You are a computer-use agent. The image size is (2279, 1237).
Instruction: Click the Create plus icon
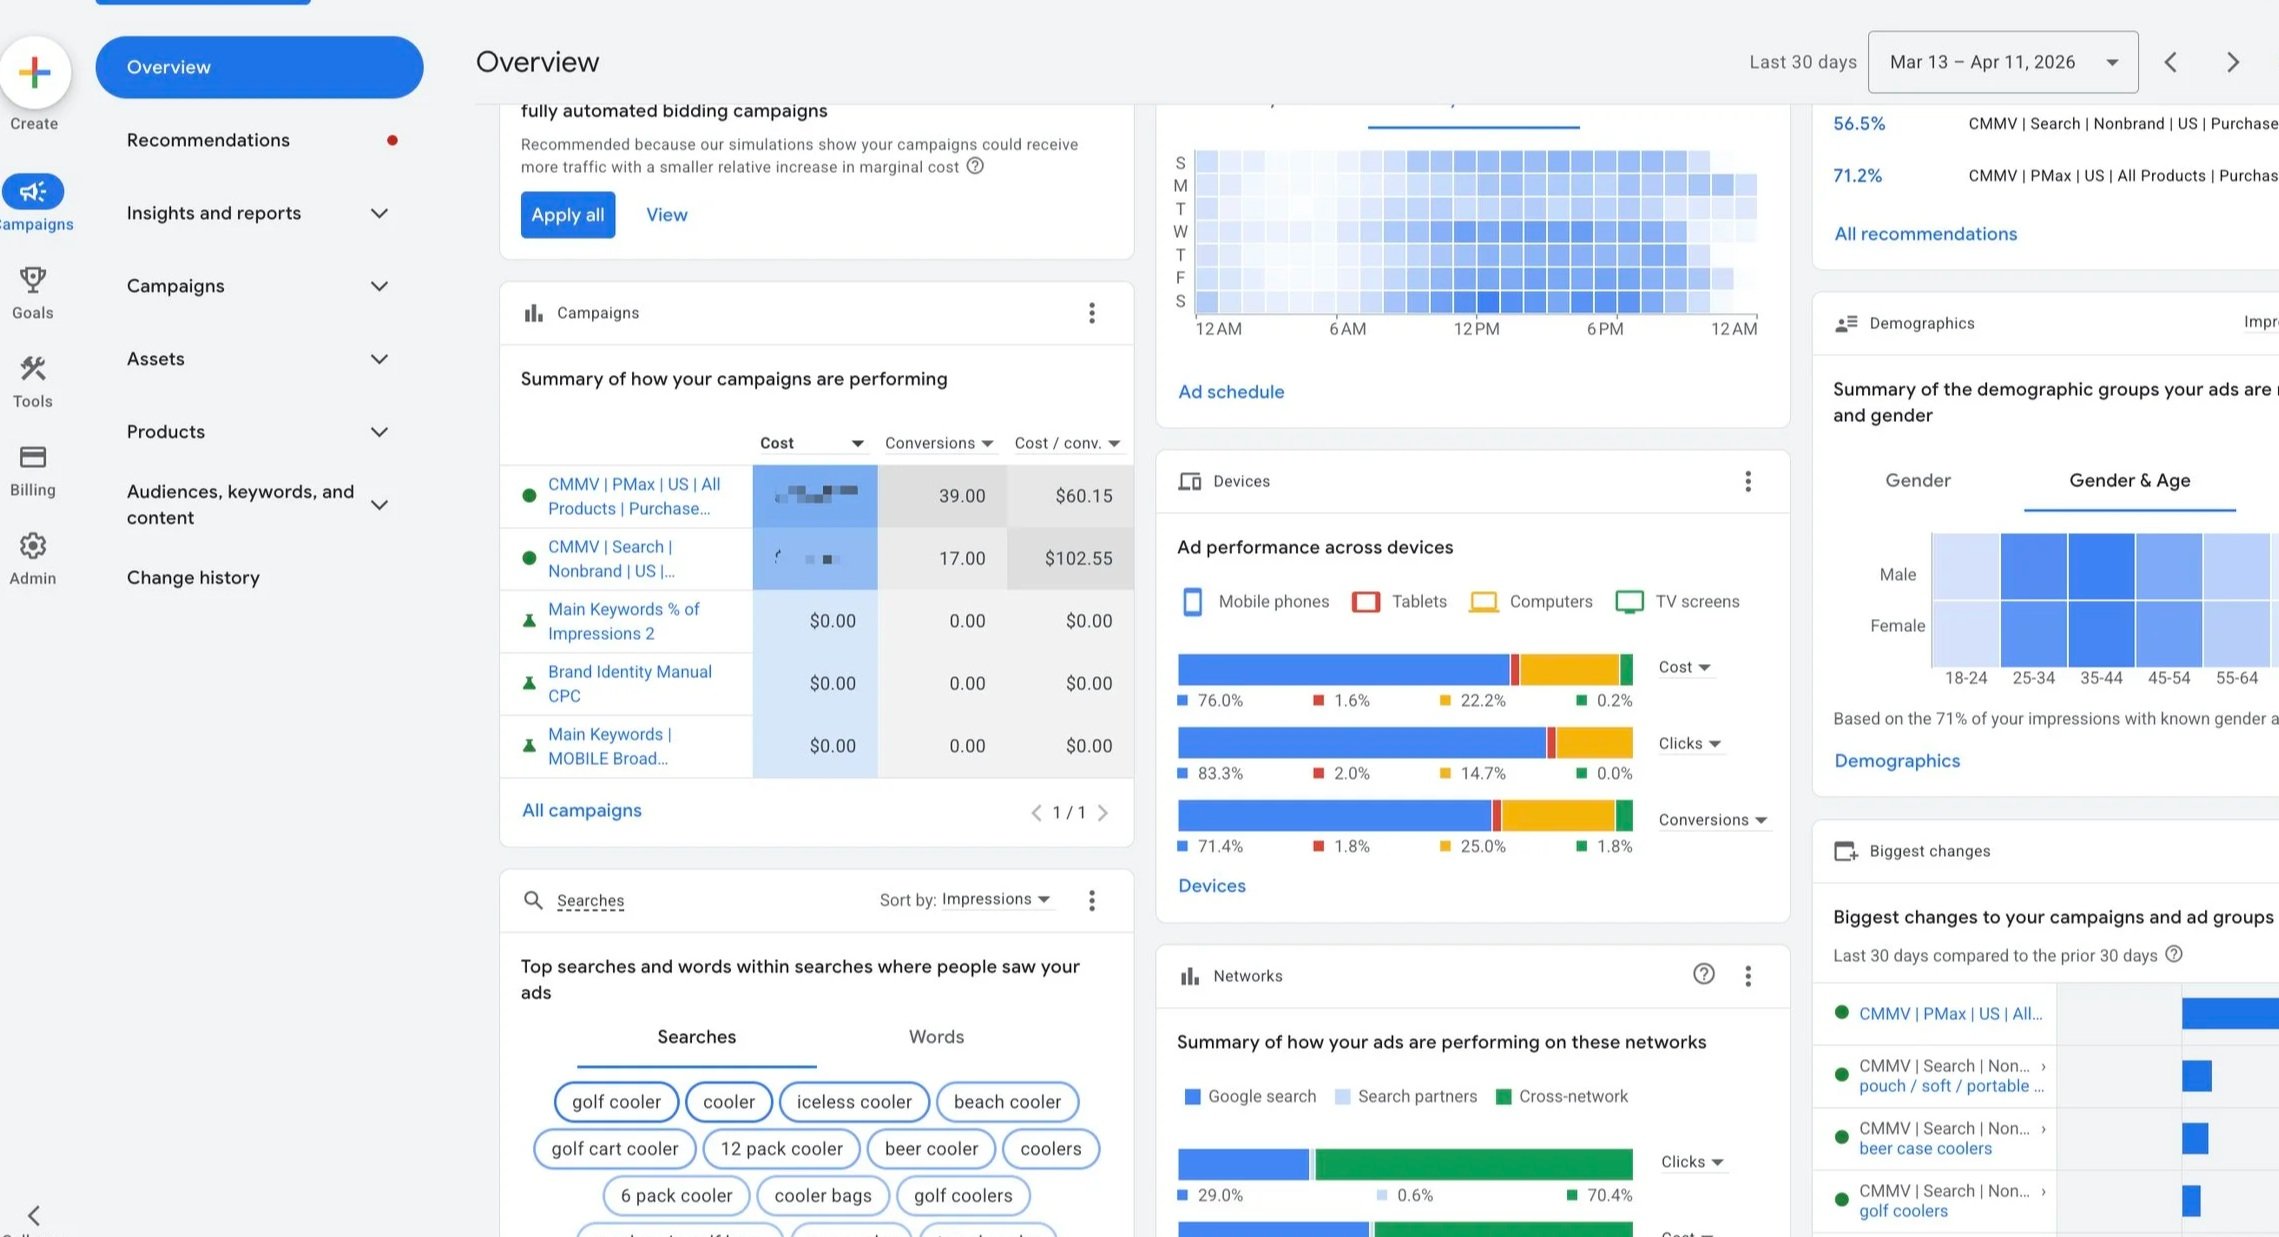35,72
